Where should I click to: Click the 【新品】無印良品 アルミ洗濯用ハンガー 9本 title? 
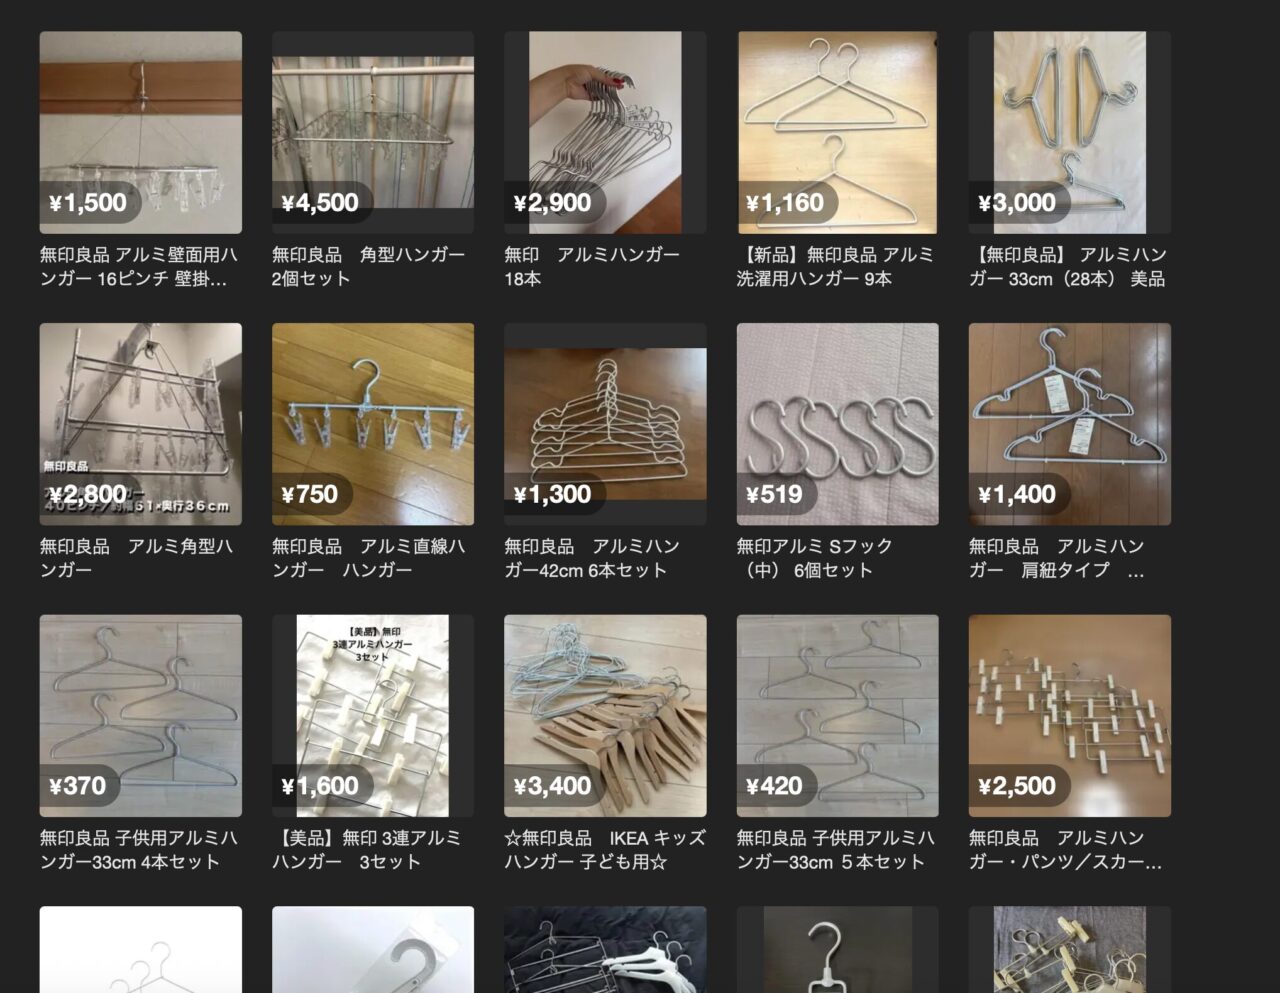coord(835,266)
